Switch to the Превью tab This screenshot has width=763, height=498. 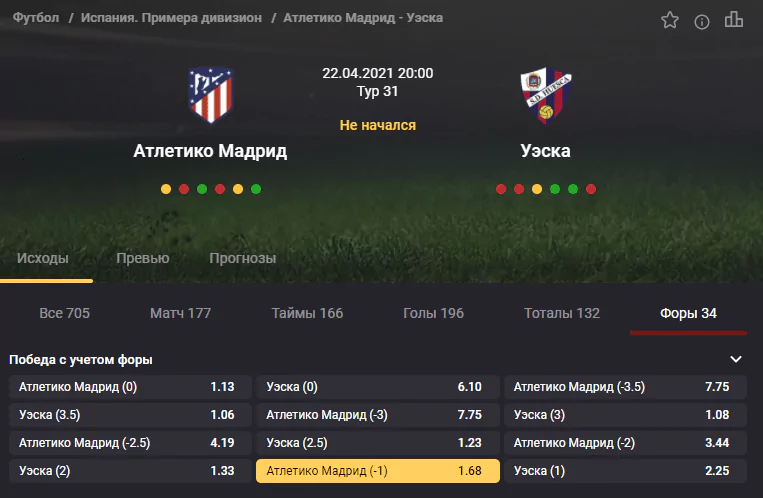pyautogui.click(x=143, y=258)
